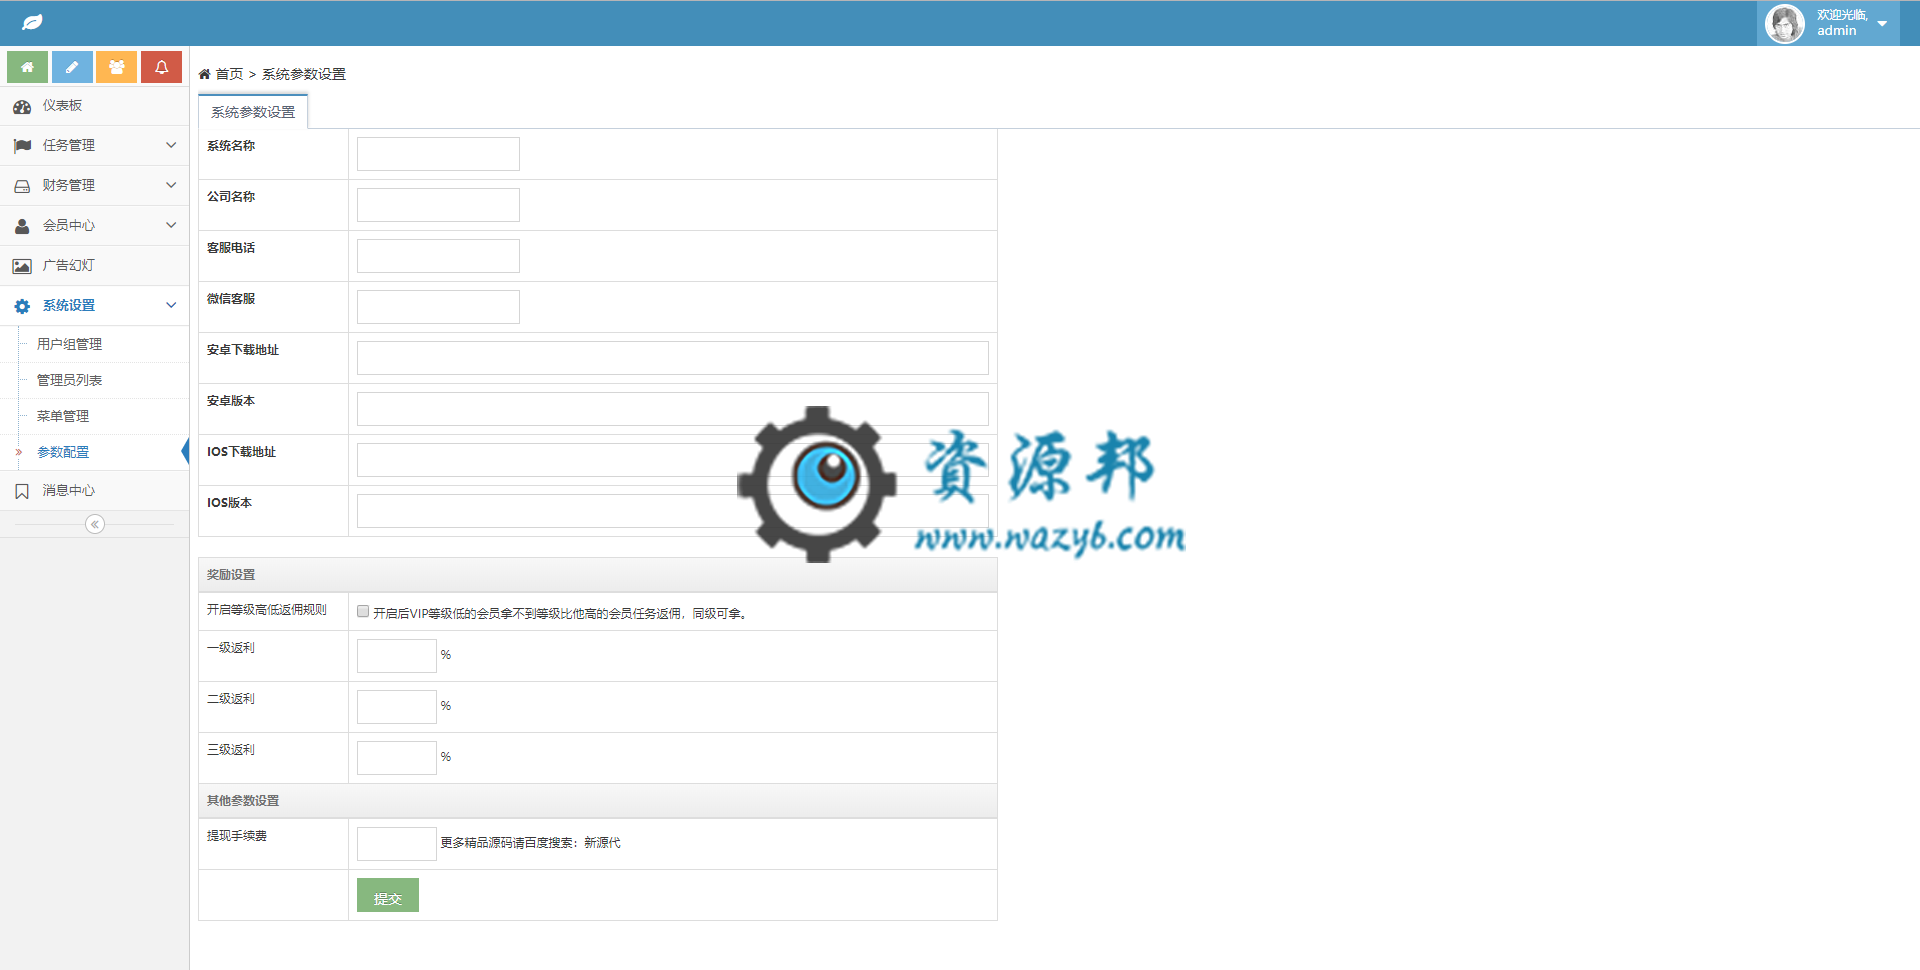The width and height of the screenshot is (1920, 970).
Task: Click the picture icon beside 广告幻灯
Action: (x=22, y=266)
